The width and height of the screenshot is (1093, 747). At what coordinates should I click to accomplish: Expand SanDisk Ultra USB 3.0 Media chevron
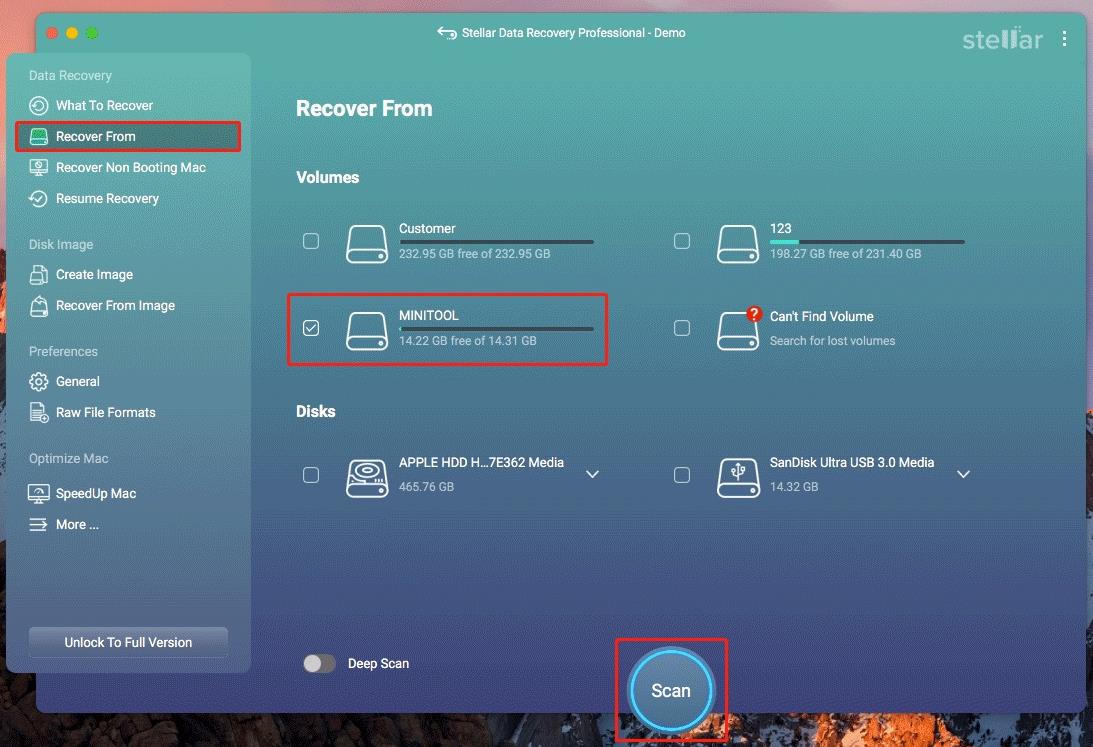pos(963,474)
